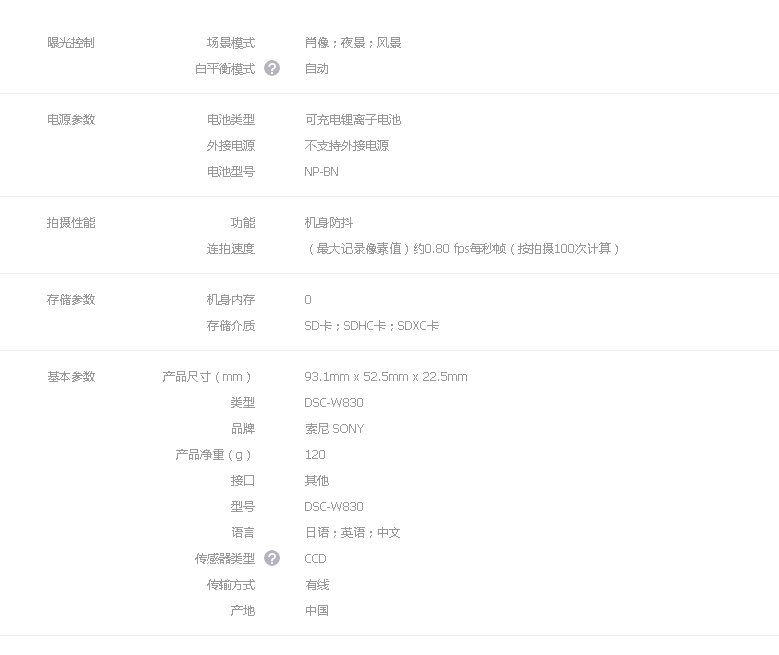The width and height of the screenshot is (779, 655).
Task: Click the 不支持外接电源 text
Action: 347,146
